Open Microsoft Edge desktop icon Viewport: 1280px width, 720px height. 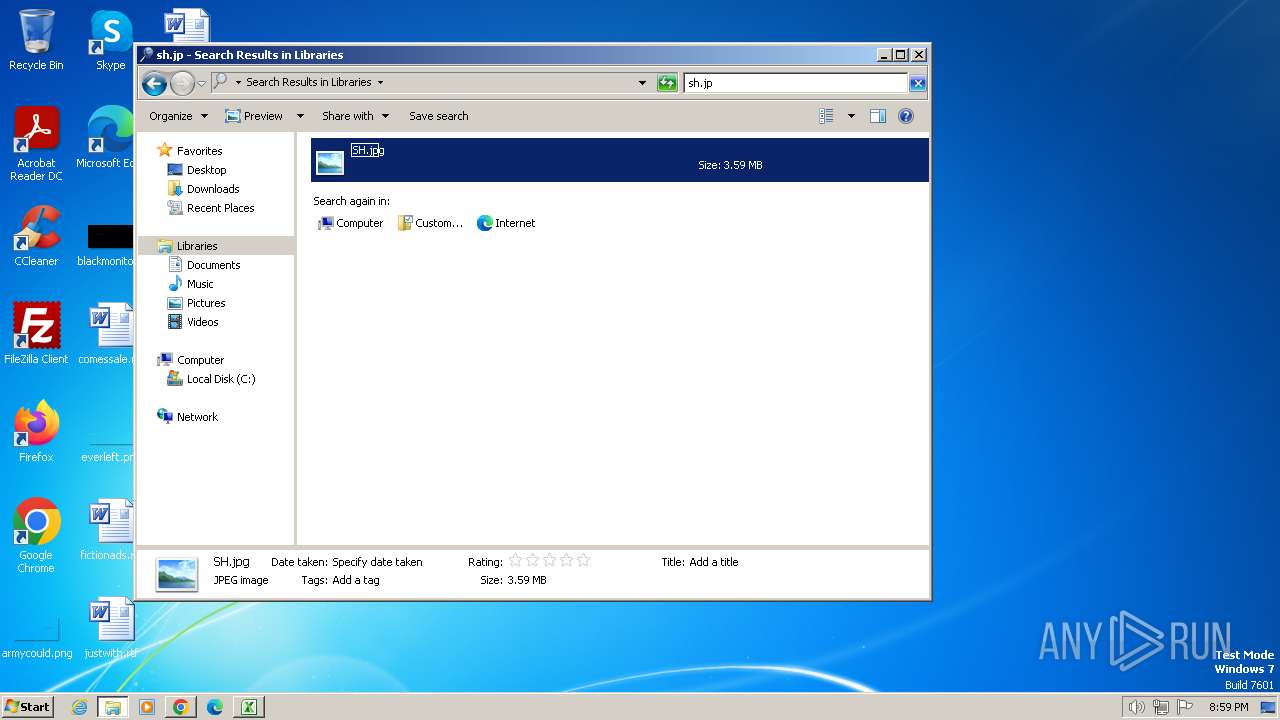tap(108, 138)
